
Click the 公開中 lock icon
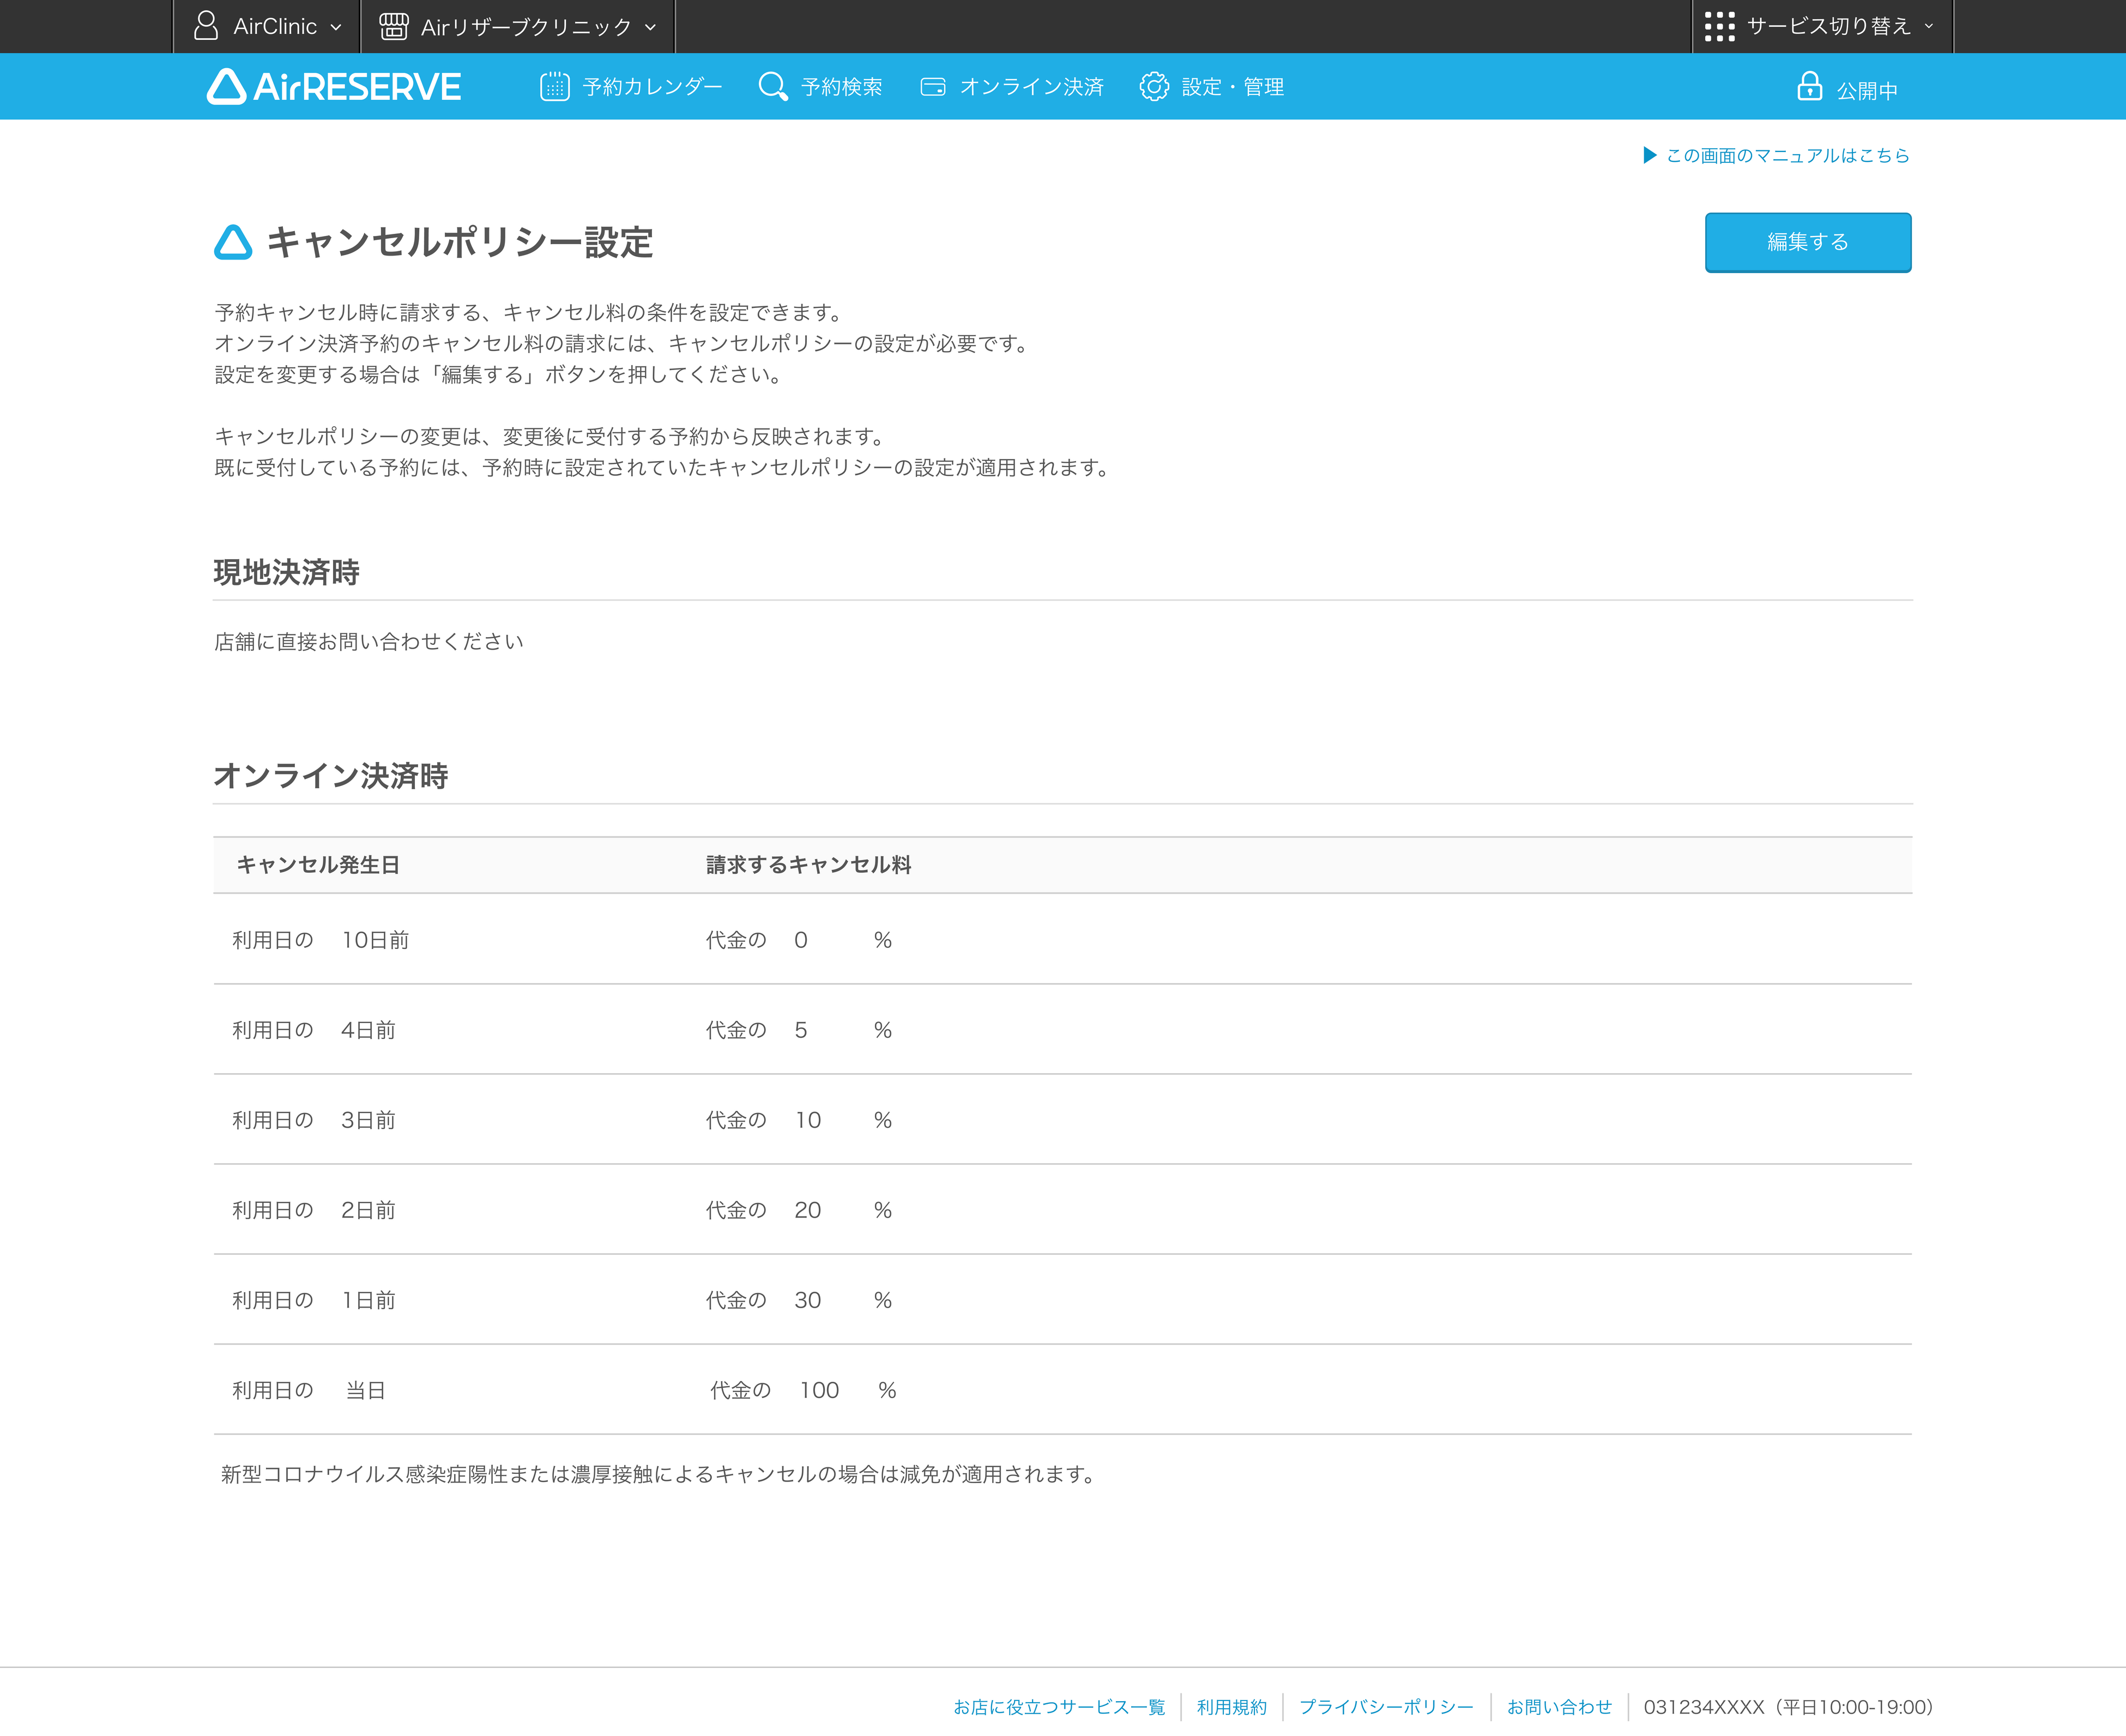1809,87
